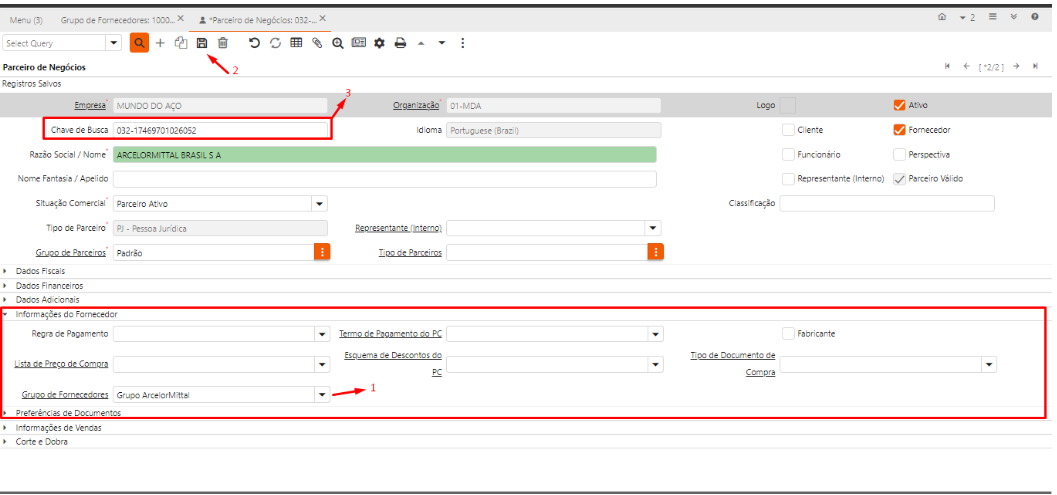1057x495 pixels.
Task: Open the Situação Comercial dropdown
Action: (320, 203)
